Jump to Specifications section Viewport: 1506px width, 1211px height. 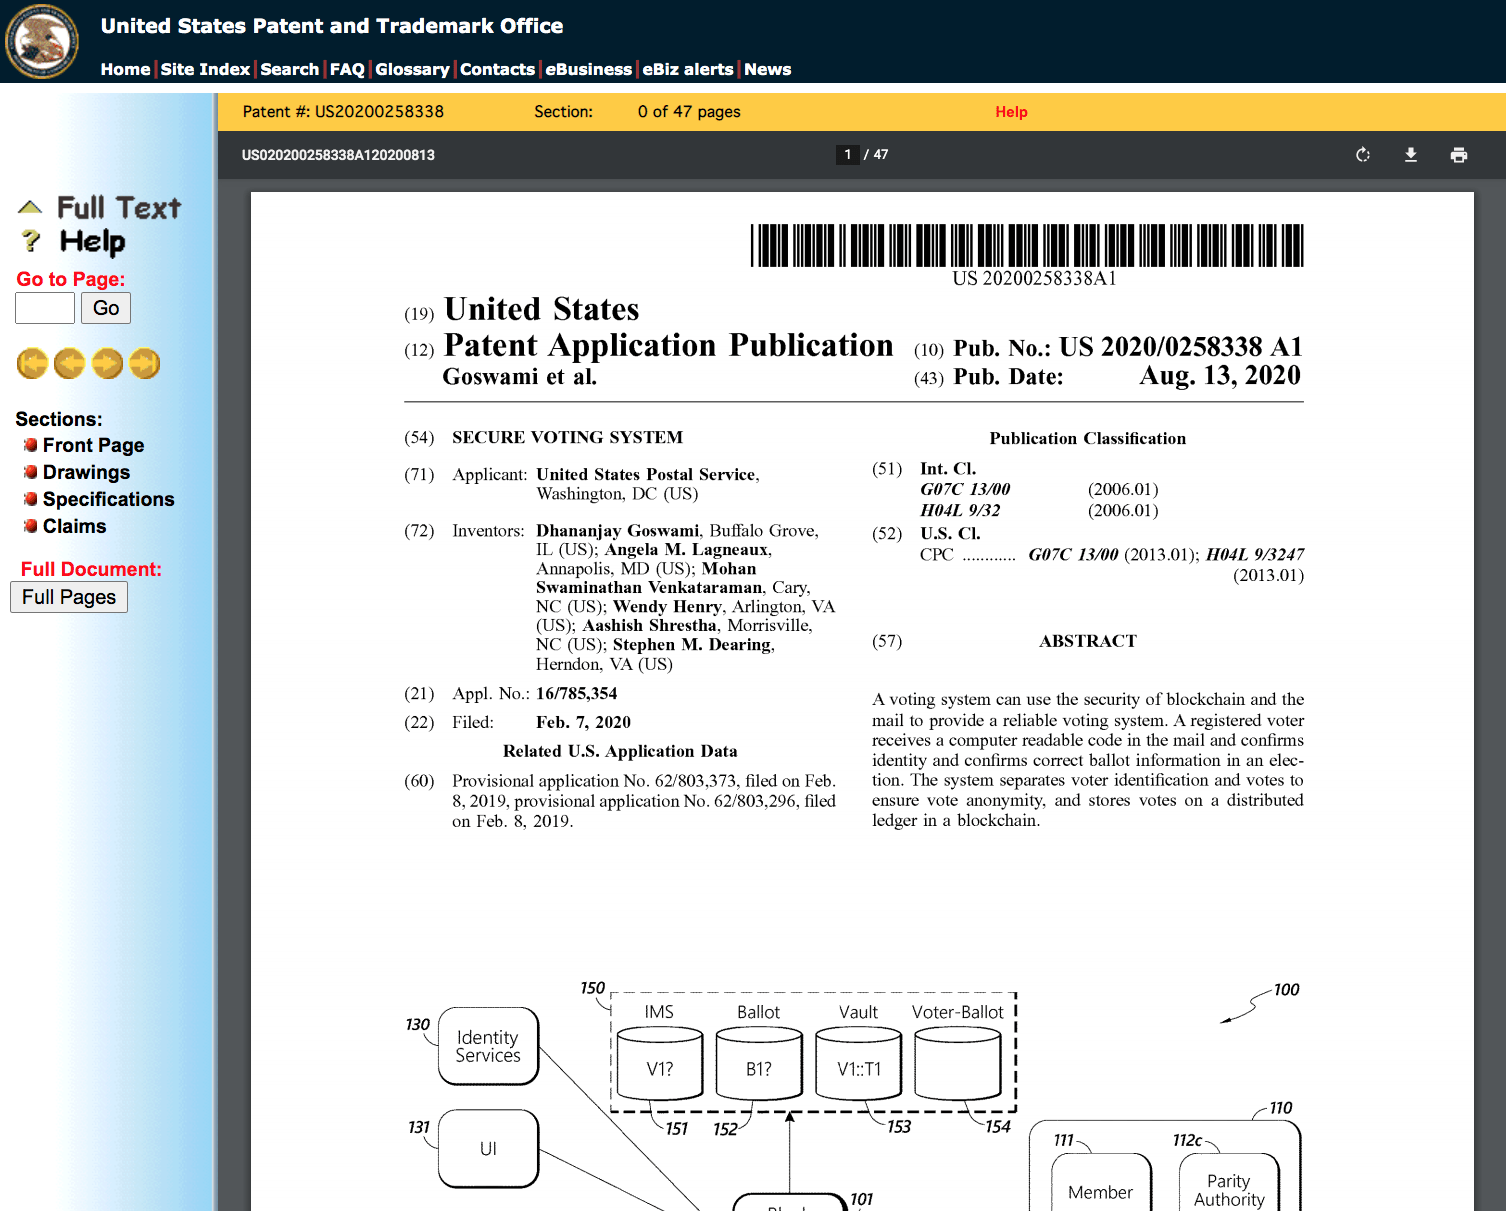[x=108, y=499]
